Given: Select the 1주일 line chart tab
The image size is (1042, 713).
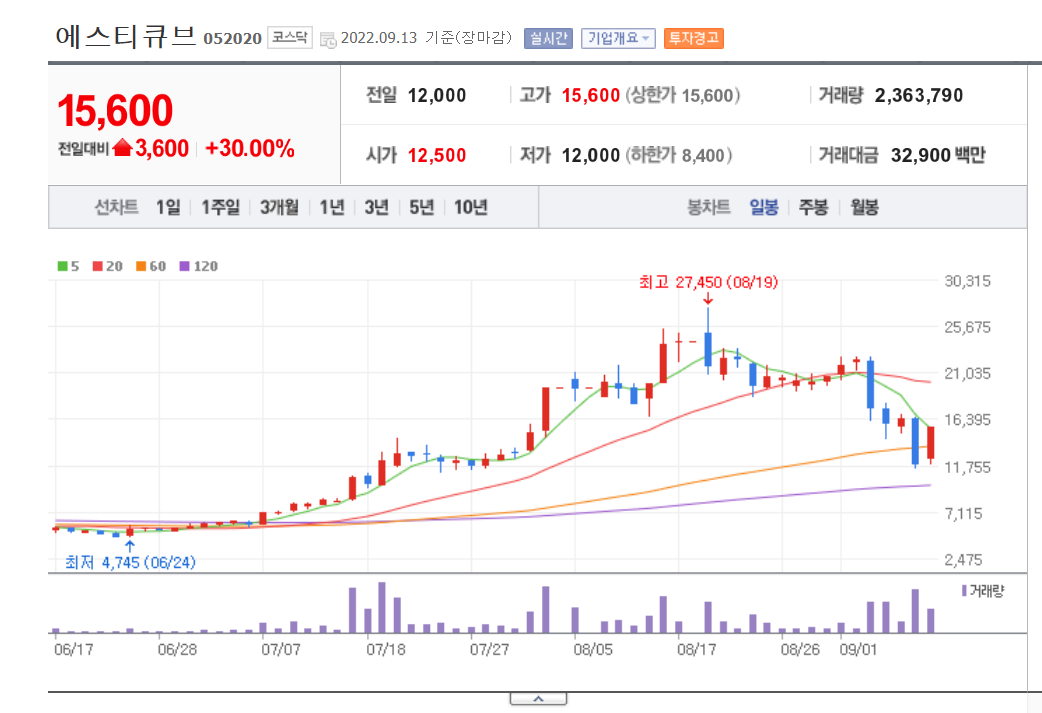Looking at the screenshot, I should tap(221, 207).
